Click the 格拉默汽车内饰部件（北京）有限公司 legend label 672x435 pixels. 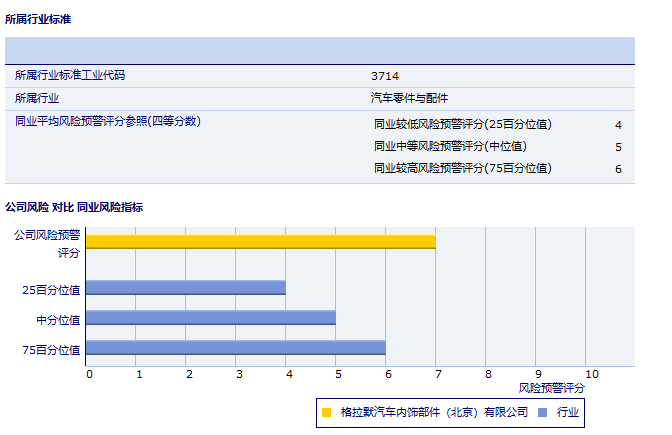click(x=433, y=412)
